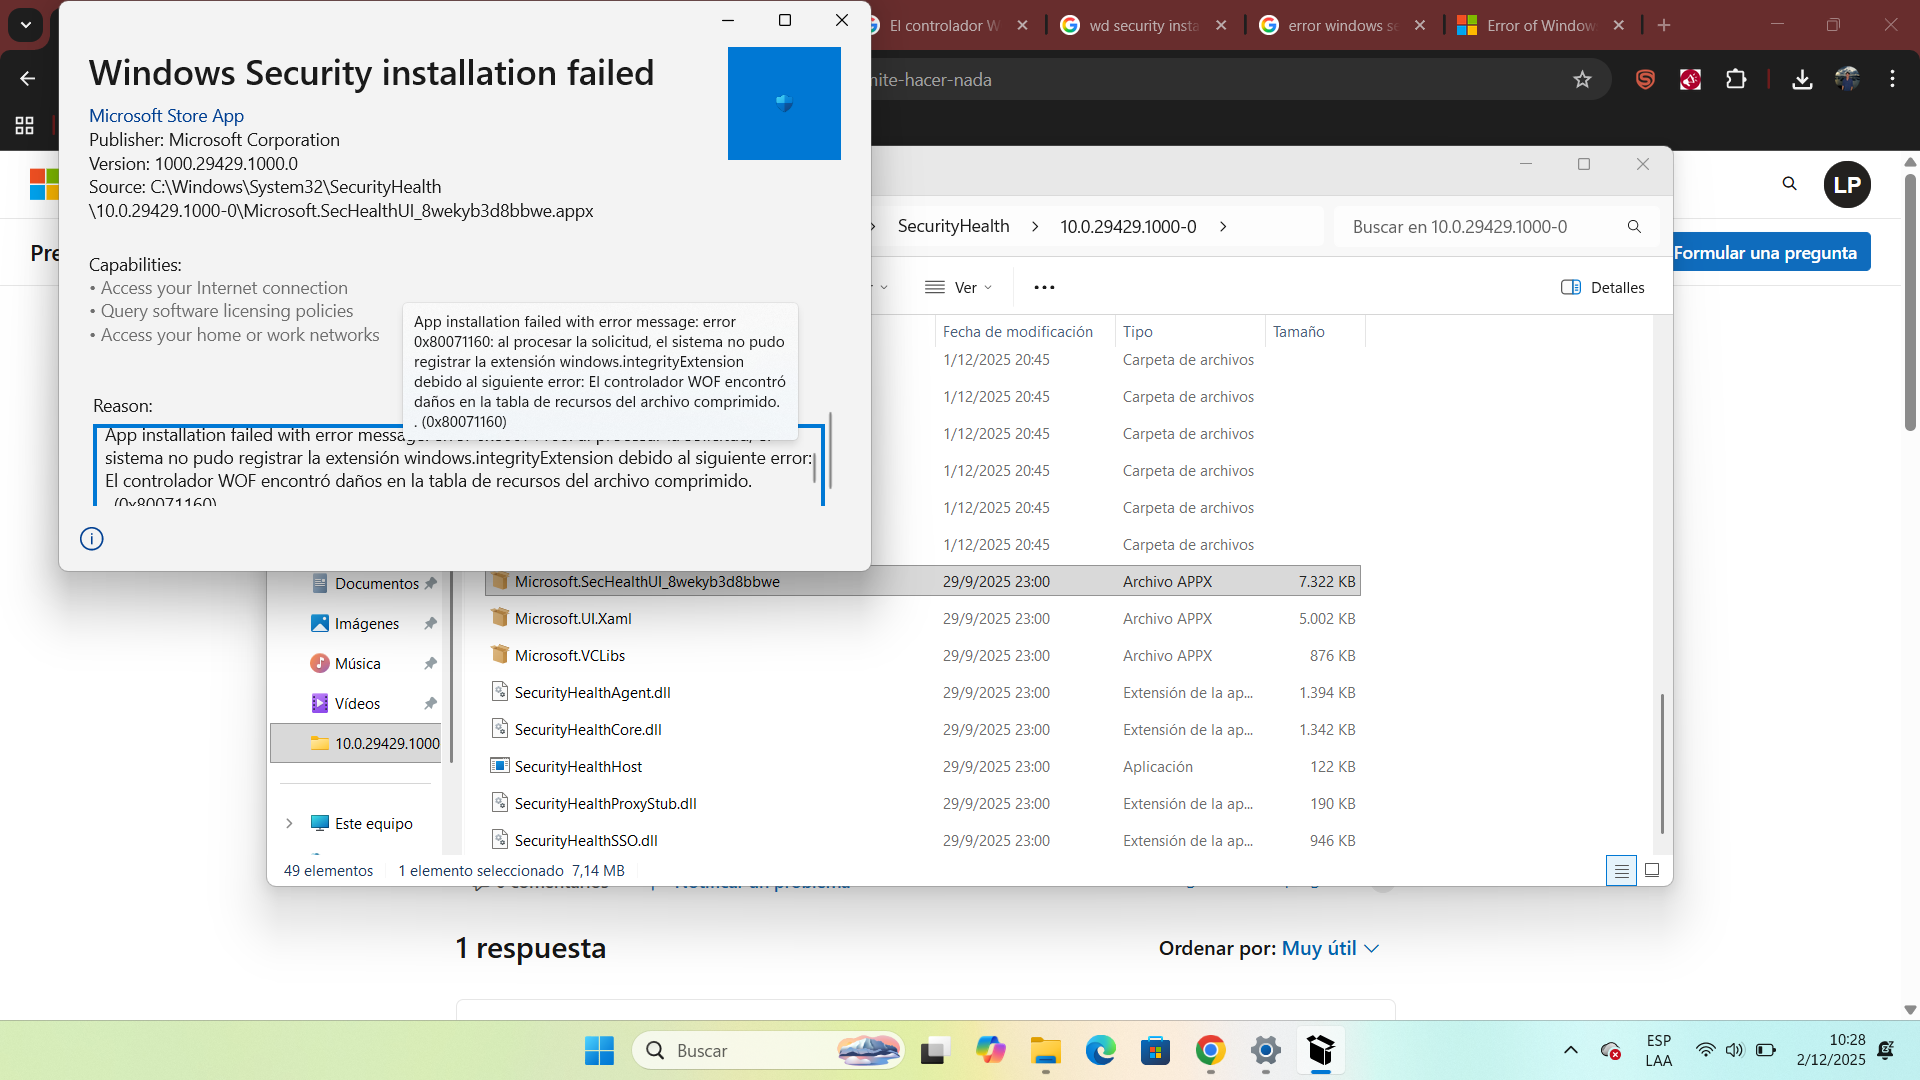The width and height of the screenshot is (1920, 1080).
Task: Open Microsoft Store from the taskbar
Action: [x=1155, y=1051]
